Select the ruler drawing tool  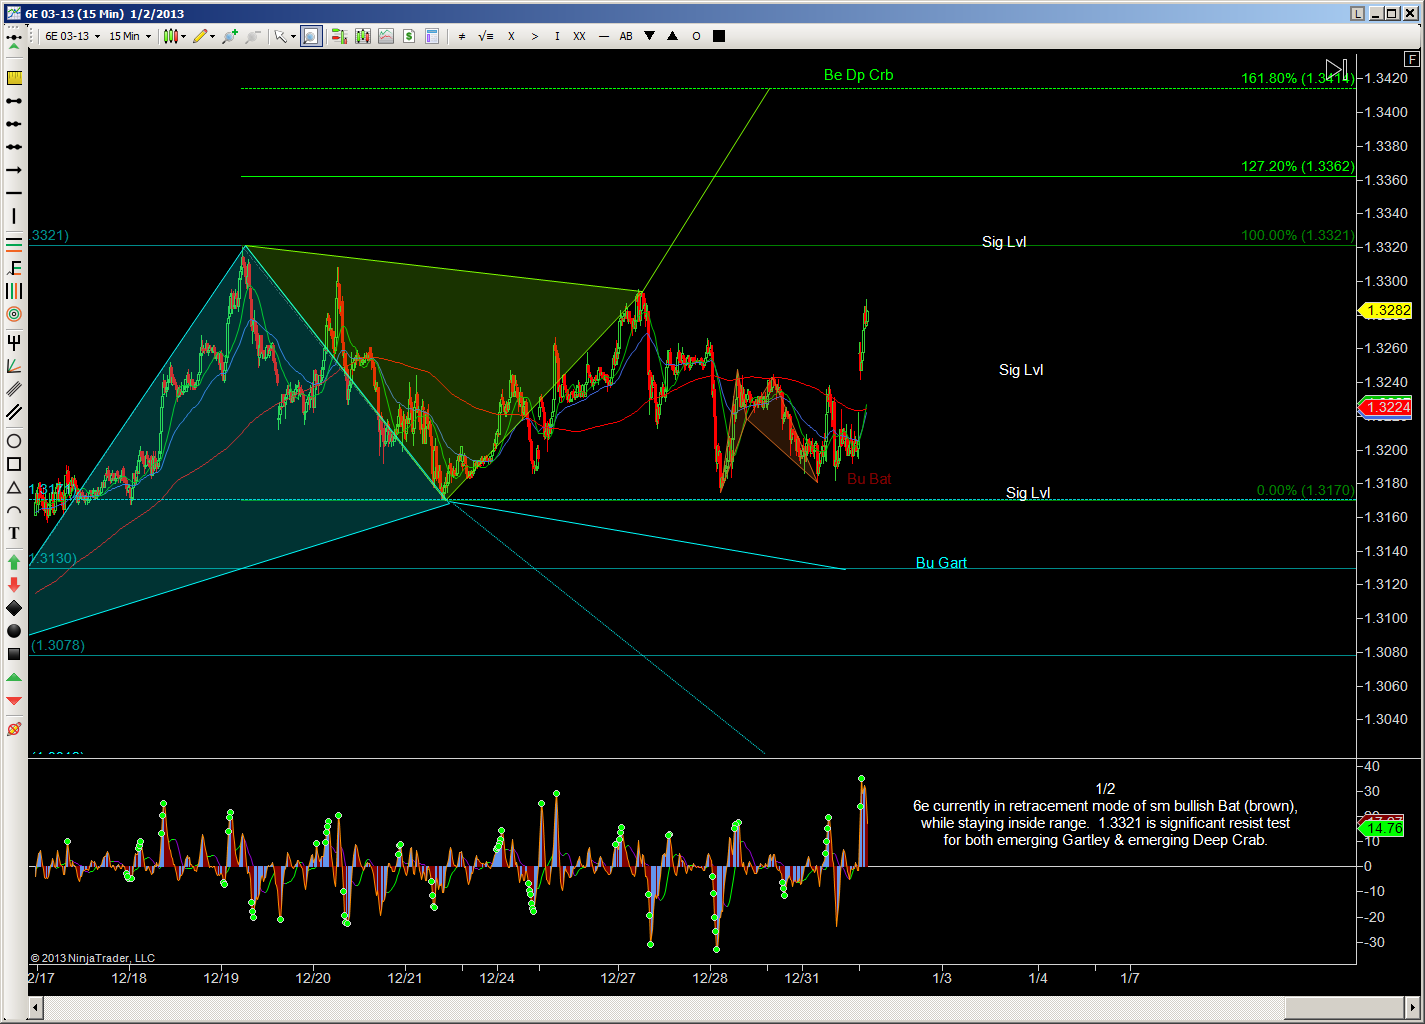click(x=14, y=78)
